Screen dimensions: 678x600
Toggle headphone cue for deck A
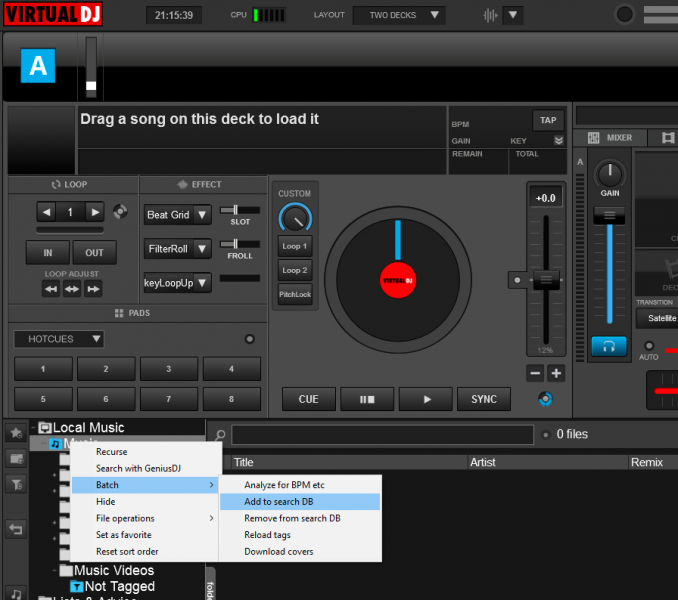click(x=609, y=346)
